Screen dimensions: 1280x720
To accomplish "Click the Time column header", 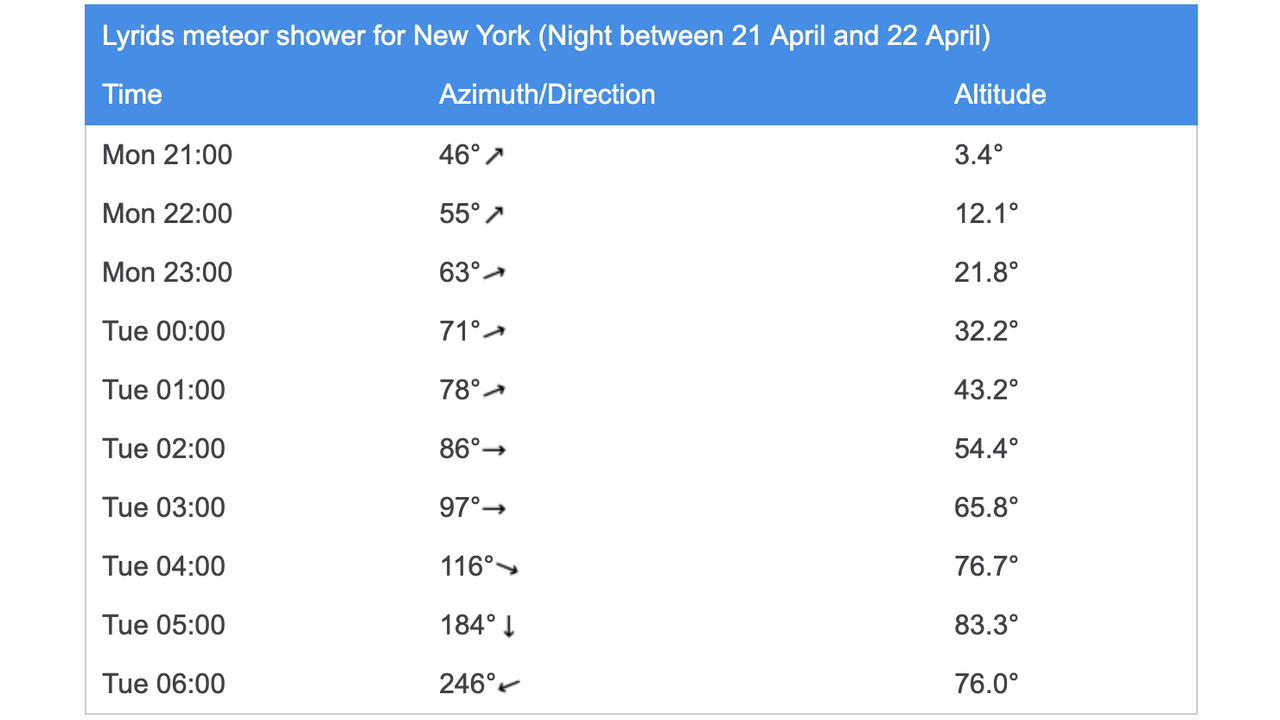I will coord(132,95).
